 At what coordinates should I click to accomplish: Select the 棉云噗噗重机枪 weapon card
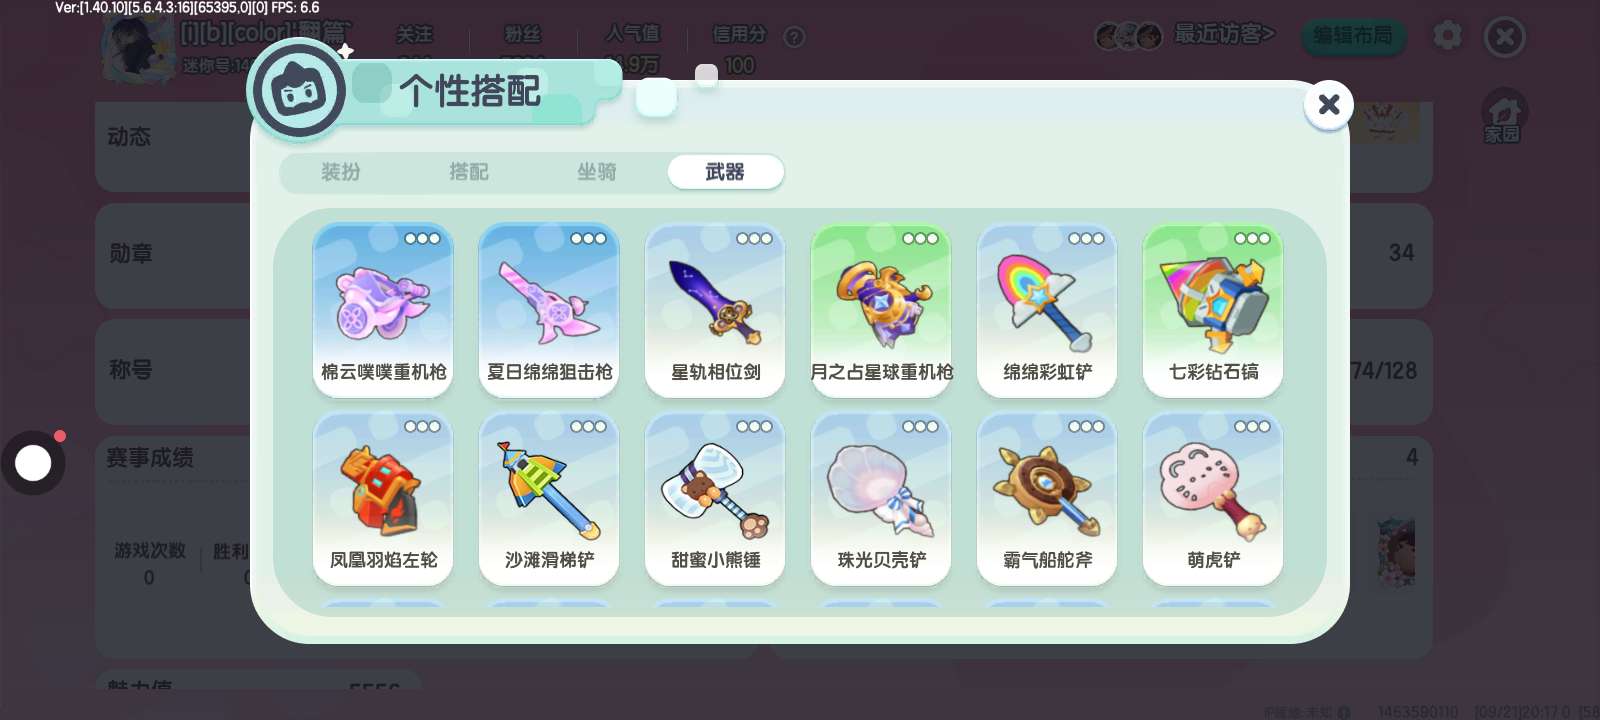click(x=383, y=310)
